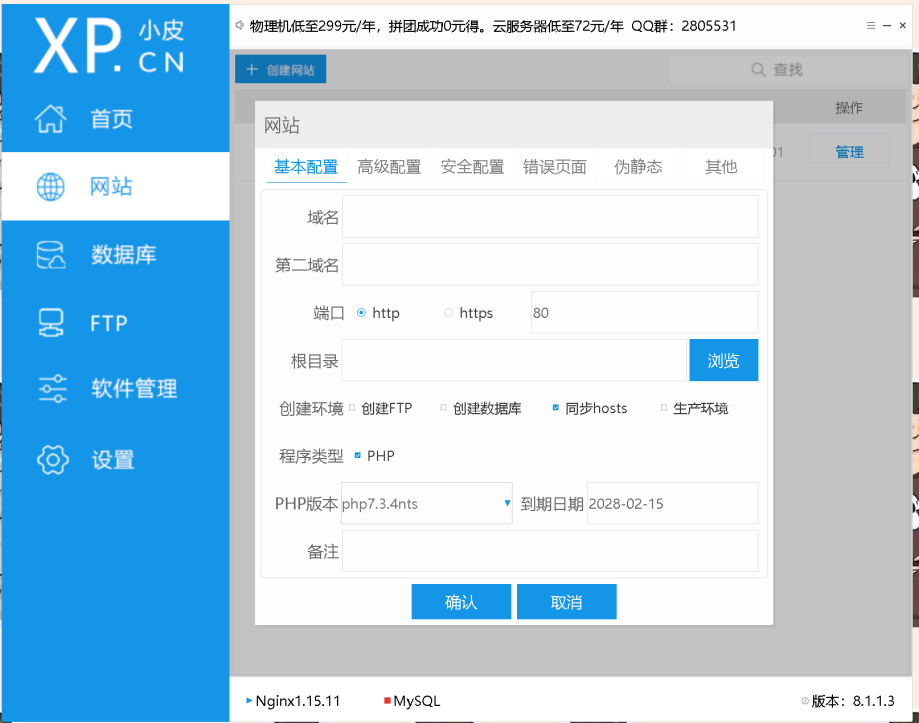Image resolution: width=919 pixels, height=723 pixels.
Task: Click the 管理 manage button
Action: point(849,152)
